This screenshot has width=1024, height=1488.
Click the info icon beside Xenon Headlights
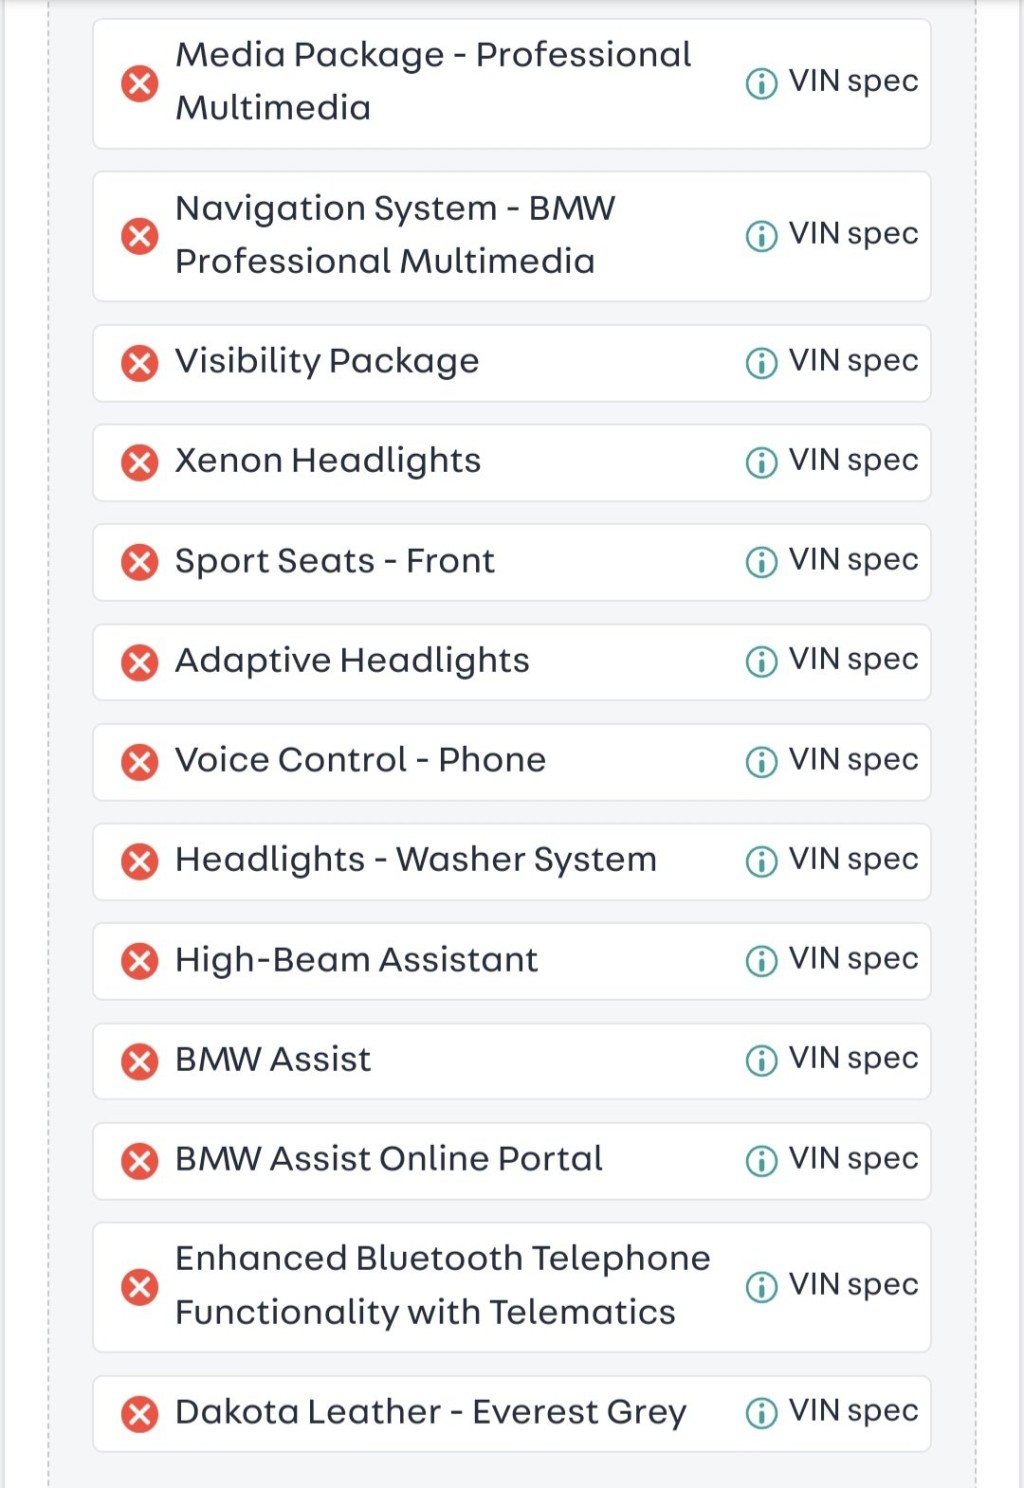tap(761, 462)
